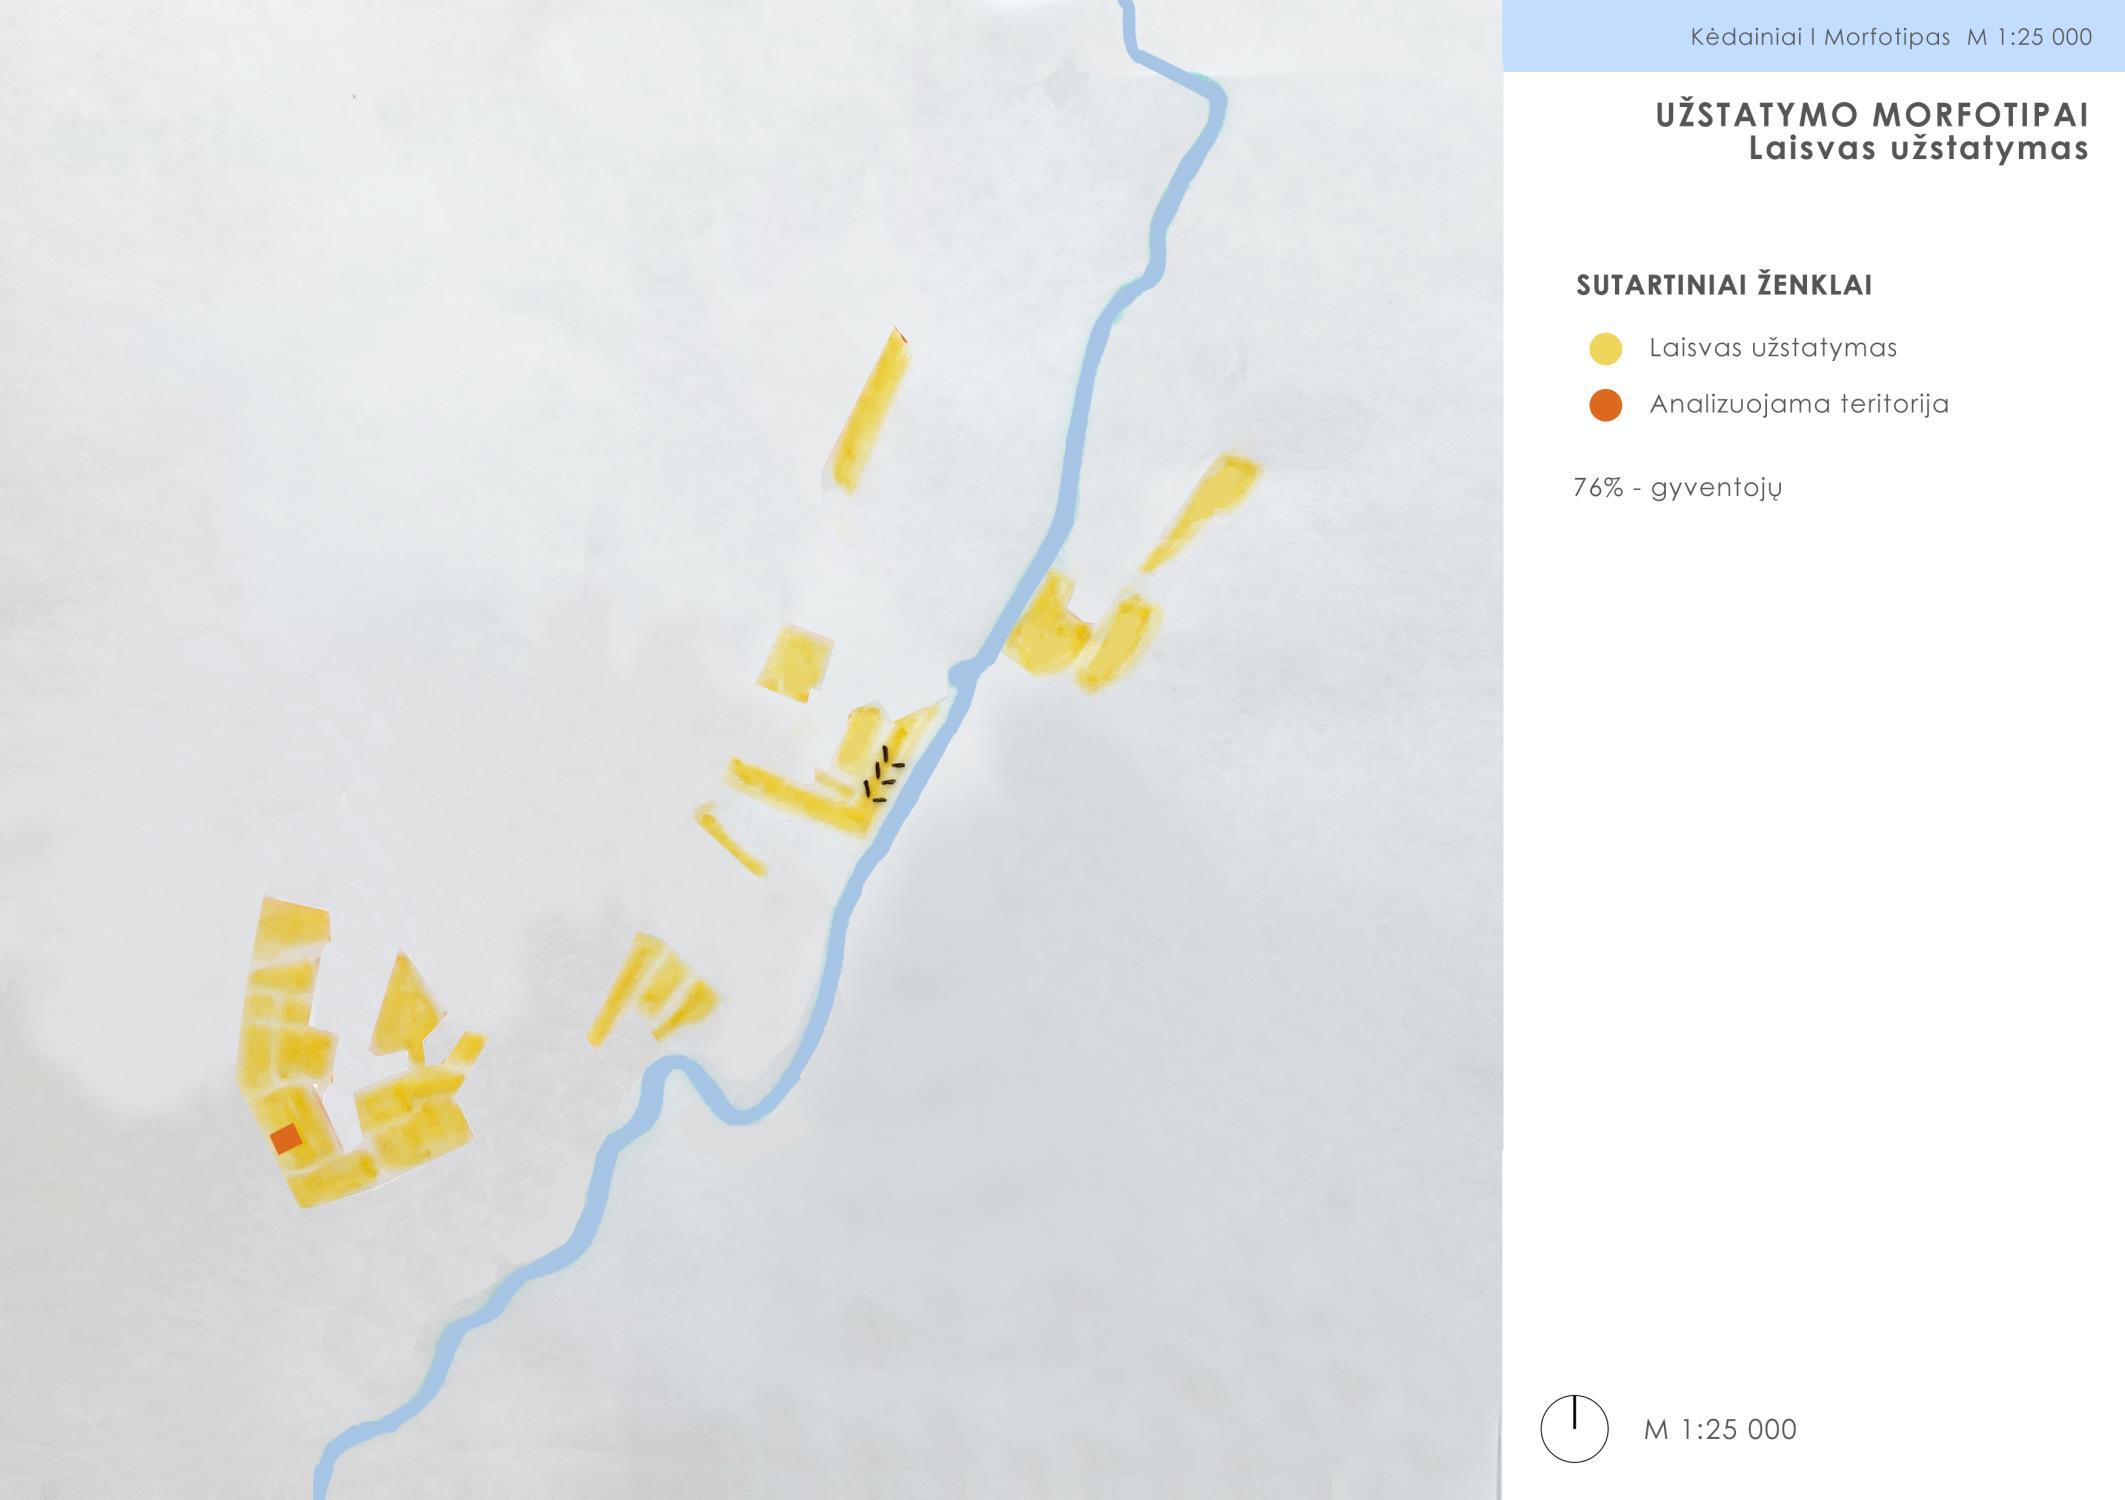This screenshot has width=2125, height=1500.
Task: Click the orange square on the map
Action: (286, 1139)
